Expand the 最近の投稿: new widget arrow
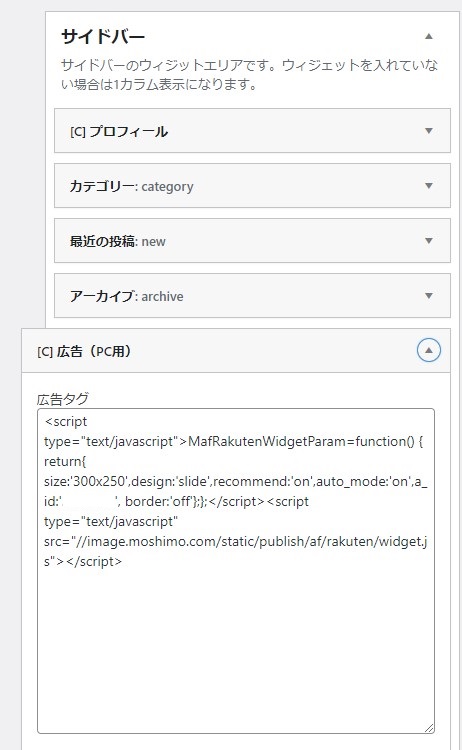The height and width of the screenshot is (750, 462). [x=429, y=241]
